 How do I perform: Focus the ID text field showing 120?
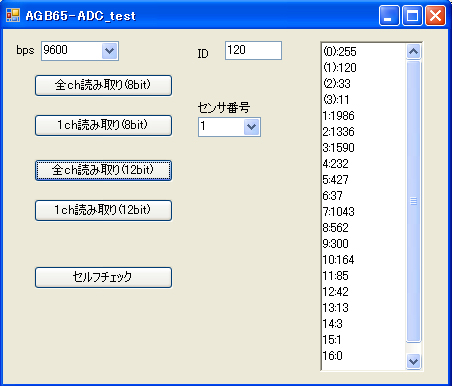tap(253, 51)
